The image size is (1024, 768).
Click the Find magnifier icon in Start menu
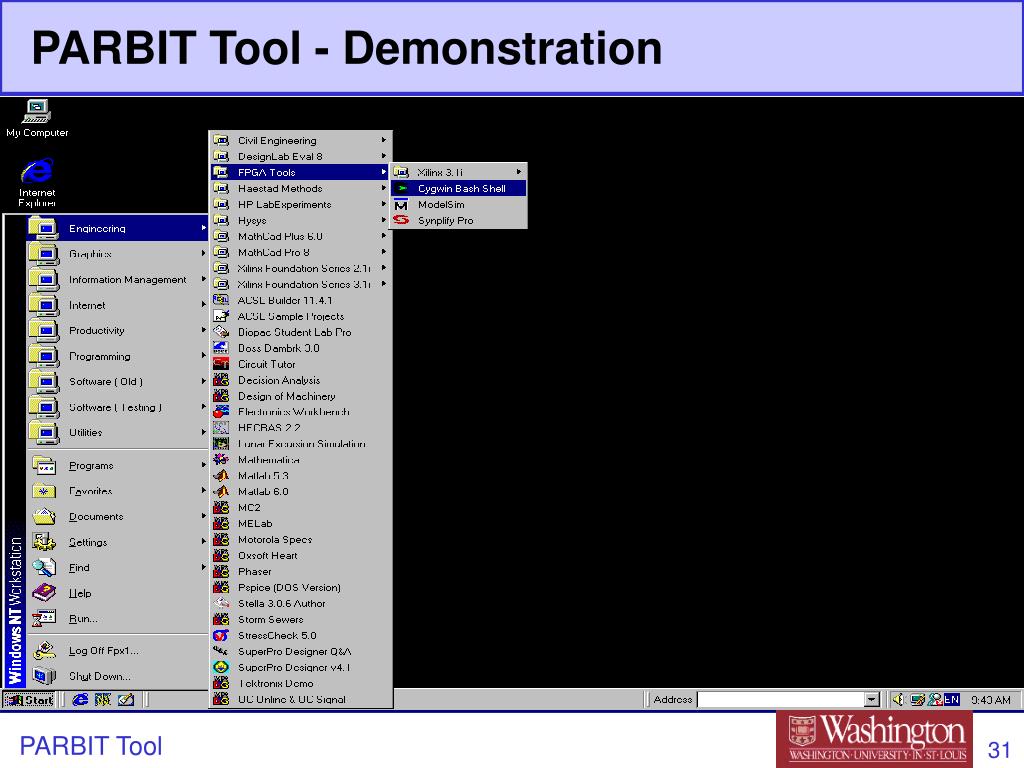[44, 568]
